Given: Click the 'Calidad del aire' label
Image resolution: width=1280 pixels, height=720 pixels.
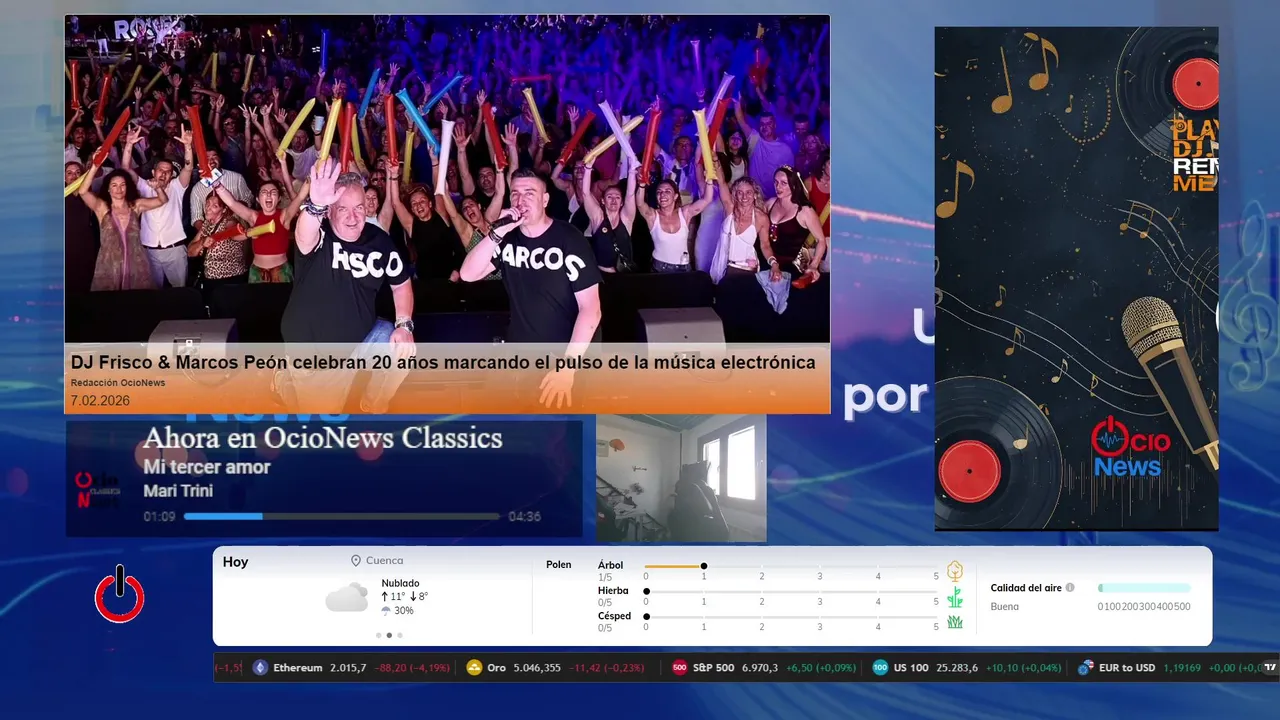Looking at the screenshot, I should (1026, 588).
